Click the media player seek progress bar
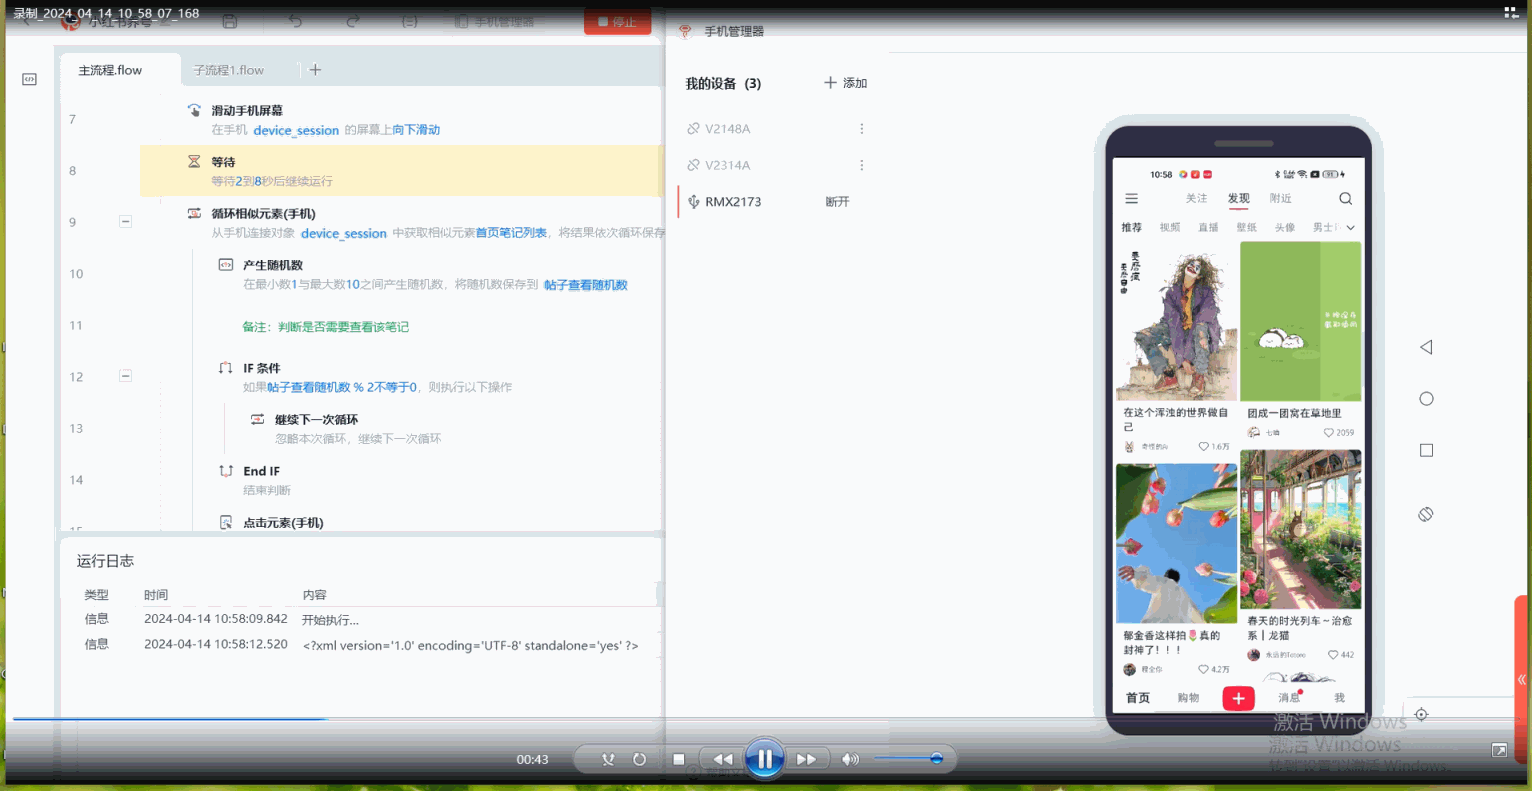Viewport: 1532px width, 791px height. pyautogui.click(x=765, y=718)
